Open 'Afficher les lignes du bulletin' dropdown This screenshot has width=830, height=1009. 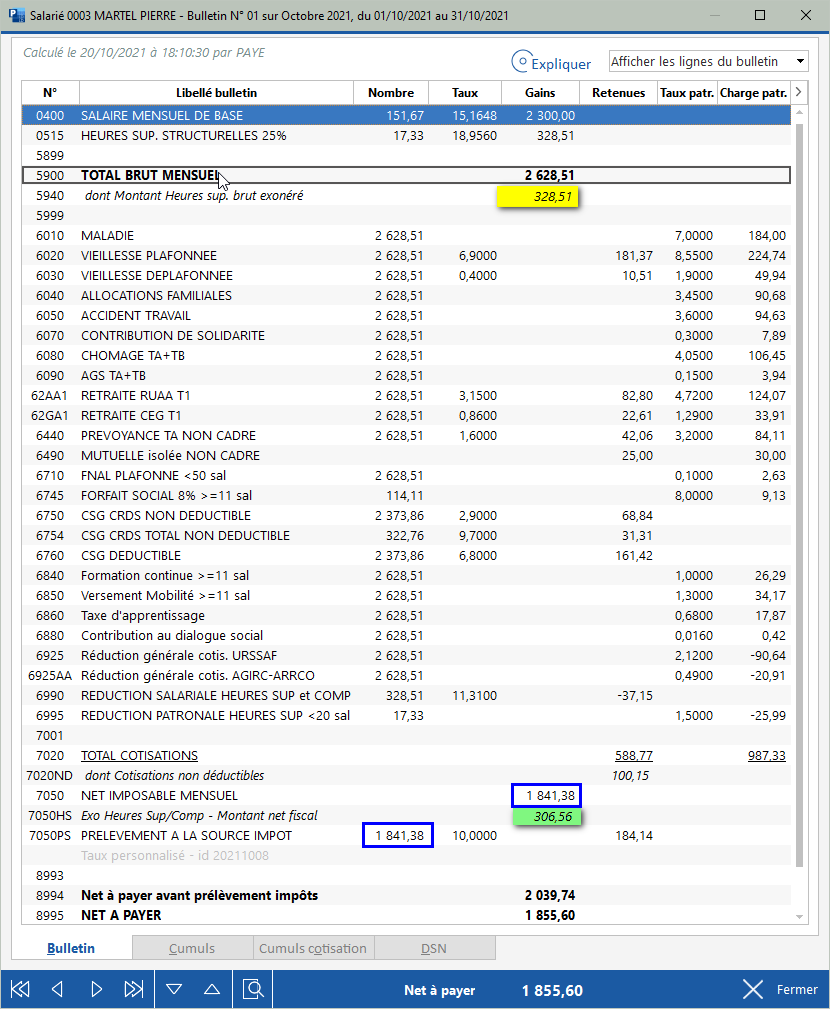tap(708, 62)
